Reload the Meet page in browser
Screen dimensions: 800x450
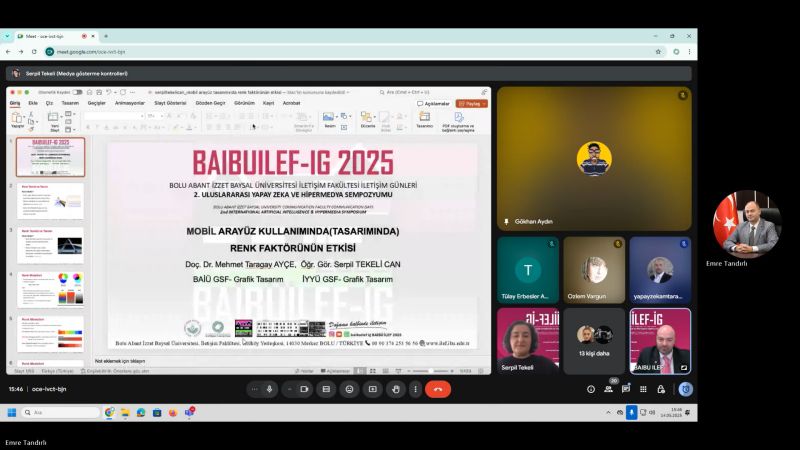coord(34,52)
